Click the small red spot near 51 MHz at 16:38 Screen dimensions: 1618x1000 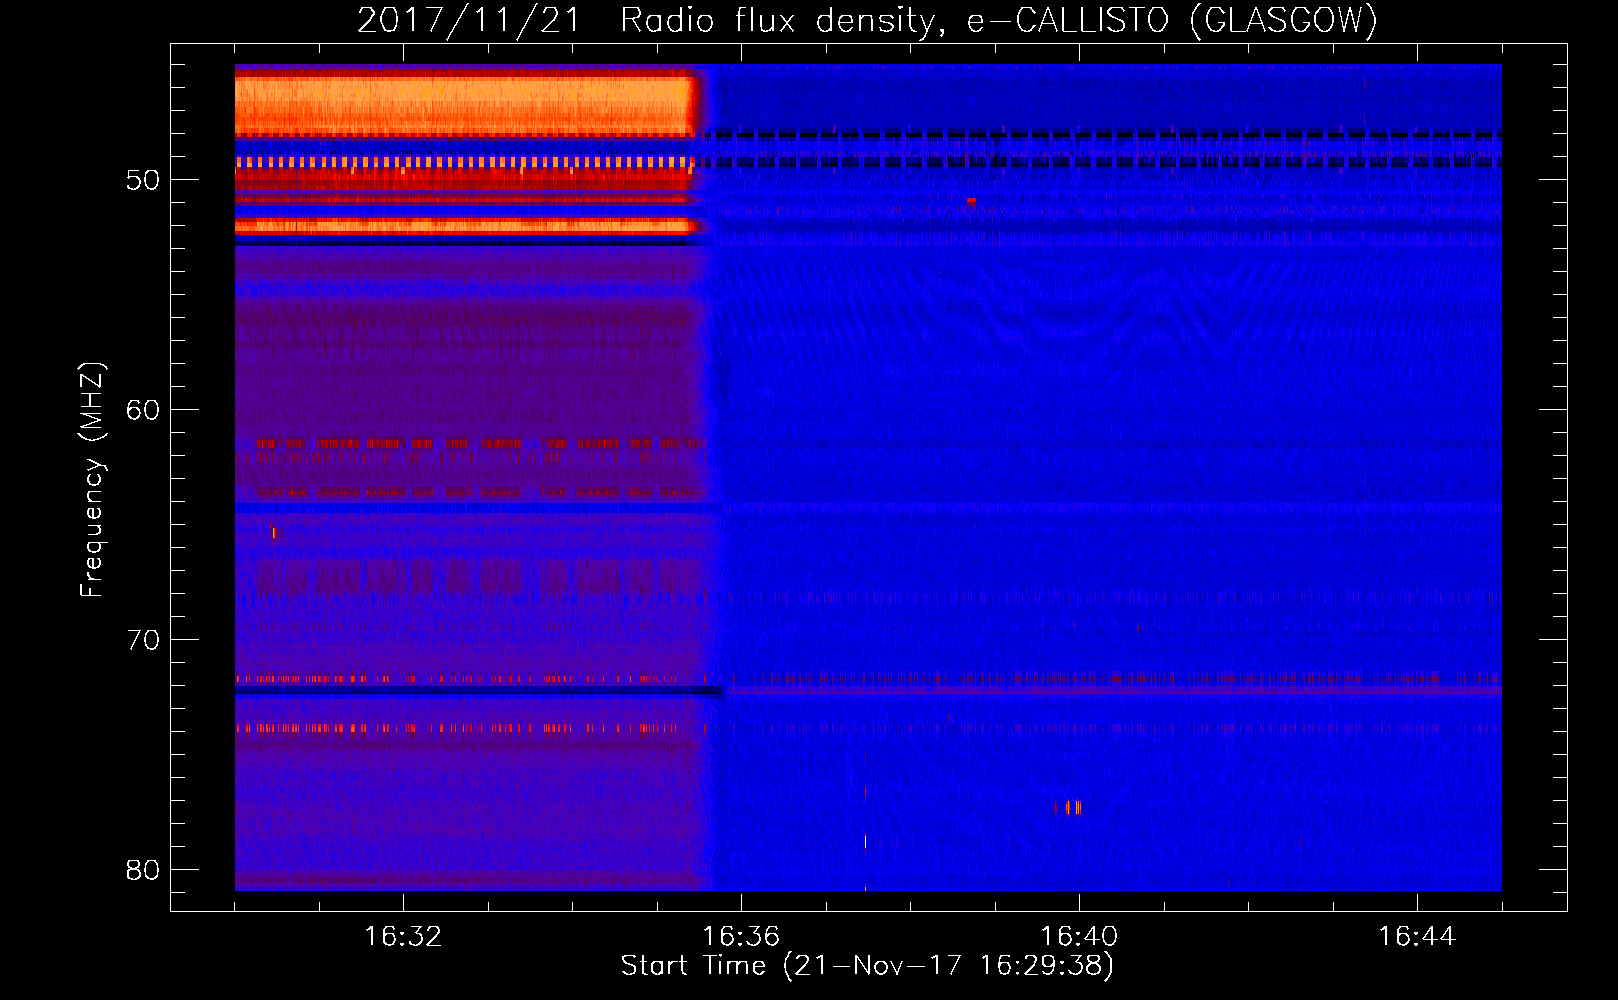971,200
